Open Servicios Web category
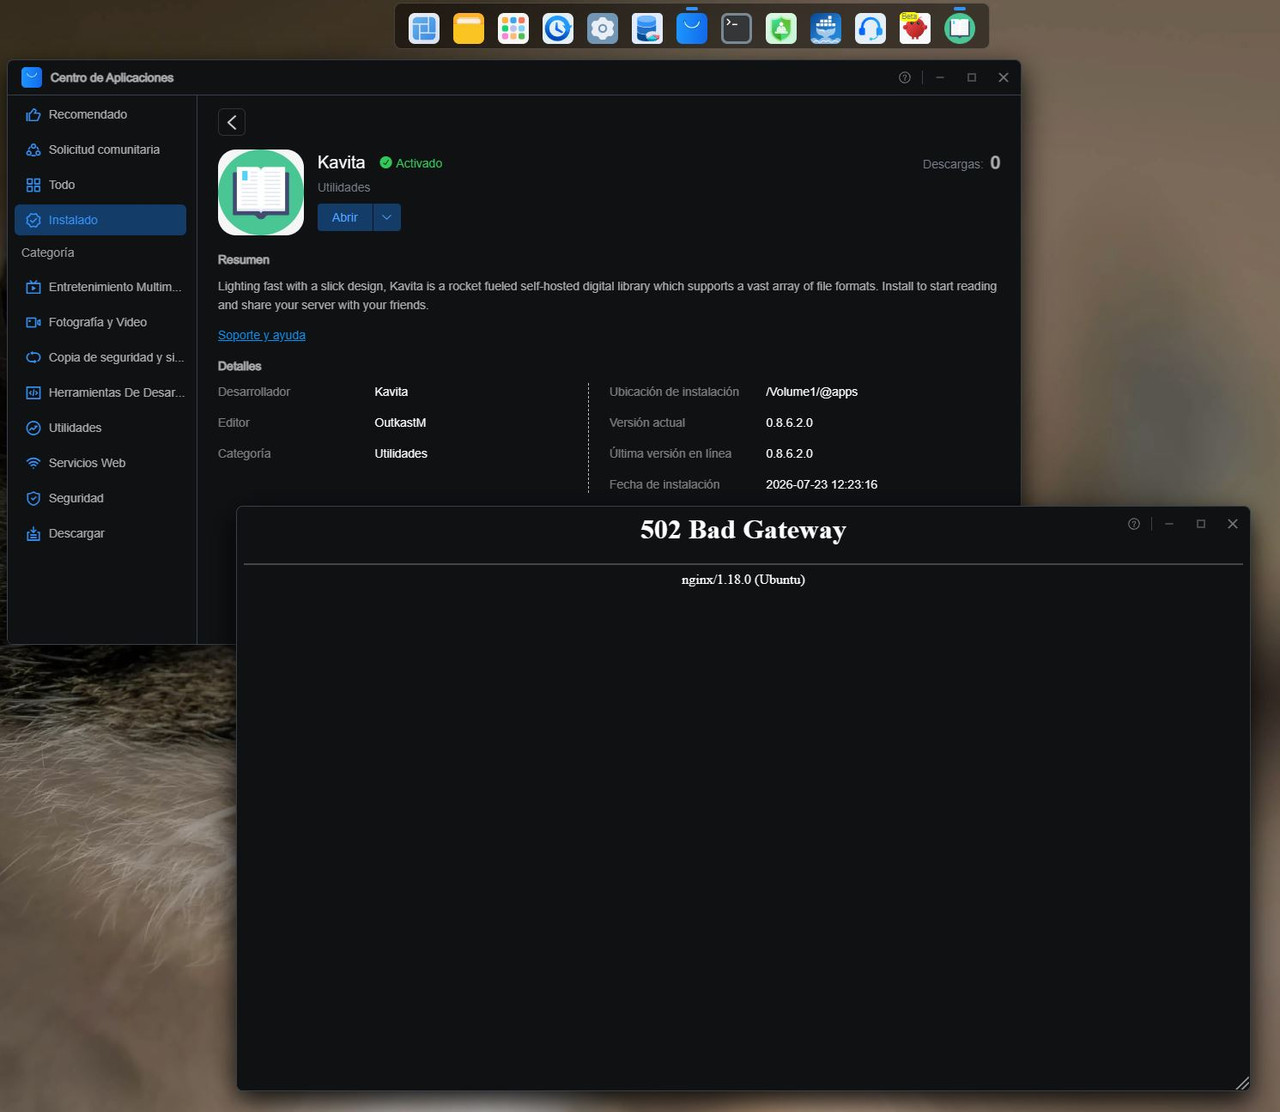This screenshot has height=1112, width=1280. tap(100, 463)
